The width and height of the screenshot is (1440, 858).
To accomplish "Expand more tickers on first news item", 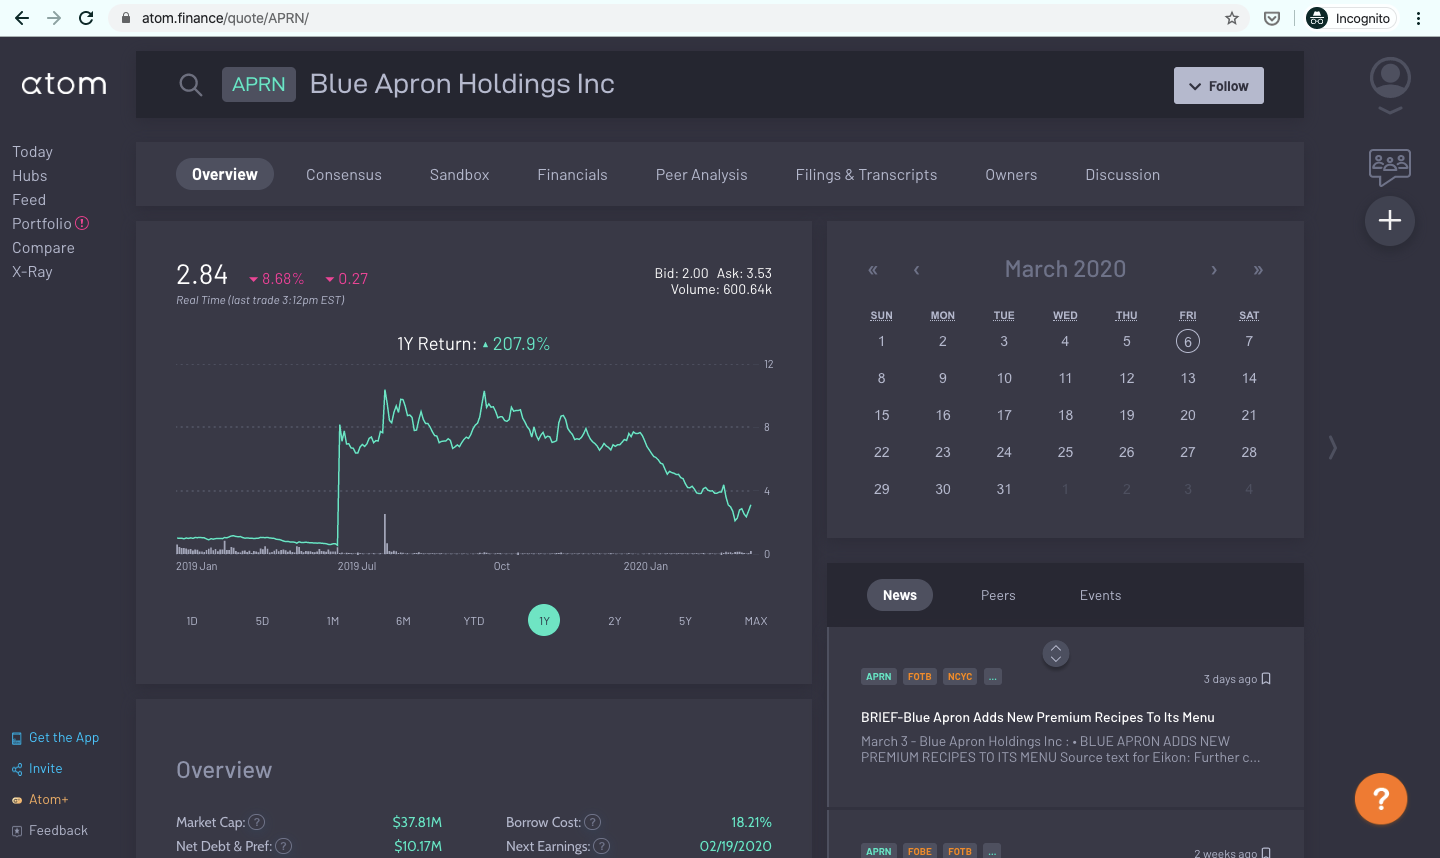I will 992,677.
